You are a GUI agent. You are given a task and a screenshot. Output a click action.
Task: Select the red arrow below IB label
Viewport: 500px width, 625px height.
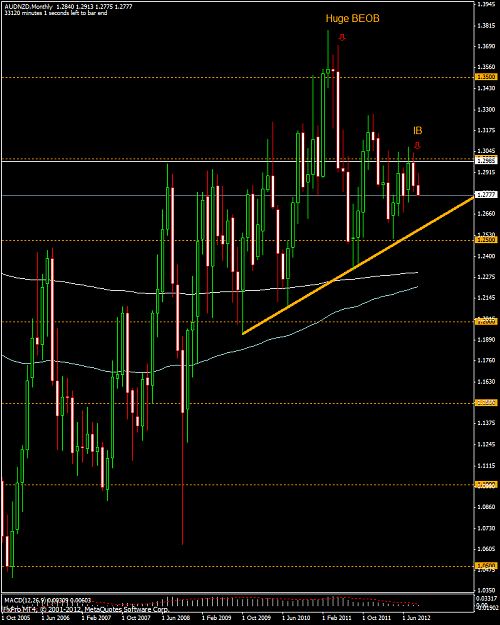tap(417, 146)
